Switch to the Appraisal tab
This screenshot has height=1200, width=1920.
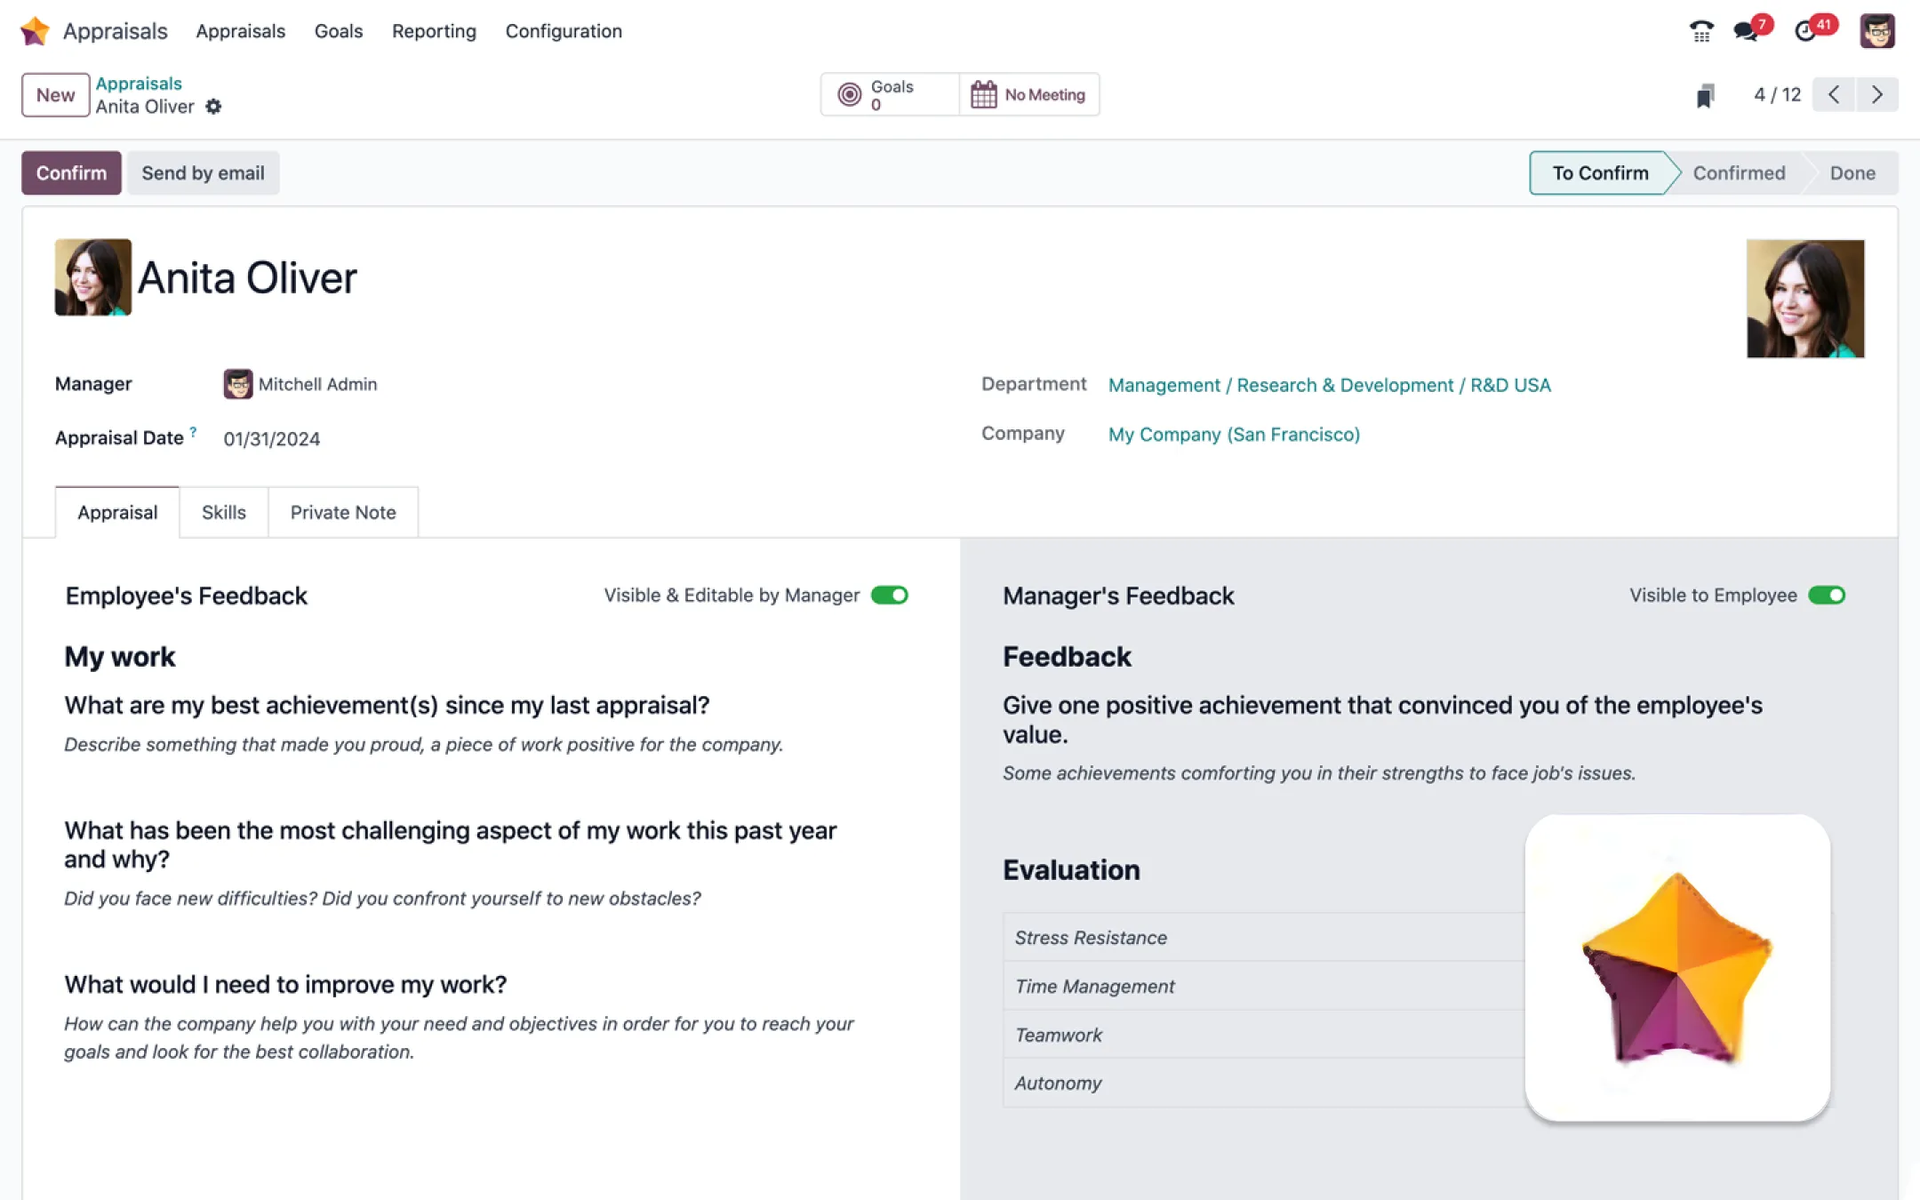117,512
